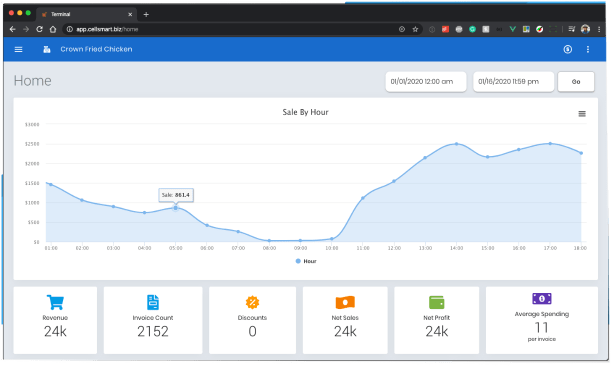Click the browser back arrow
Screen dimensions: 614x367
click(13, 29)
